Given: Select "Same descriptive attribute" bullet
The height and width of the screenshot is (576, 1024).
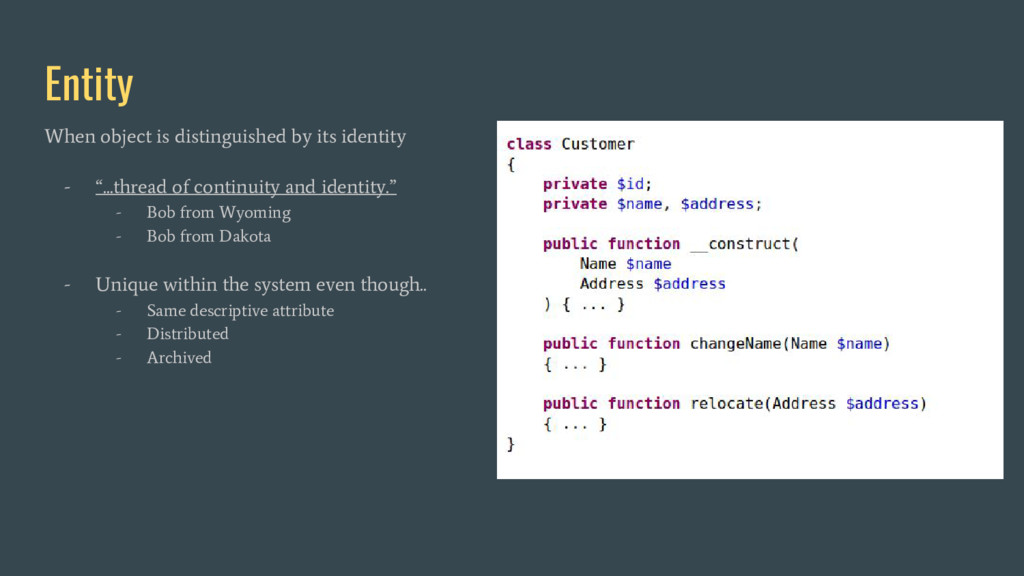Looking at the screenshot, I should pos(240,311).
